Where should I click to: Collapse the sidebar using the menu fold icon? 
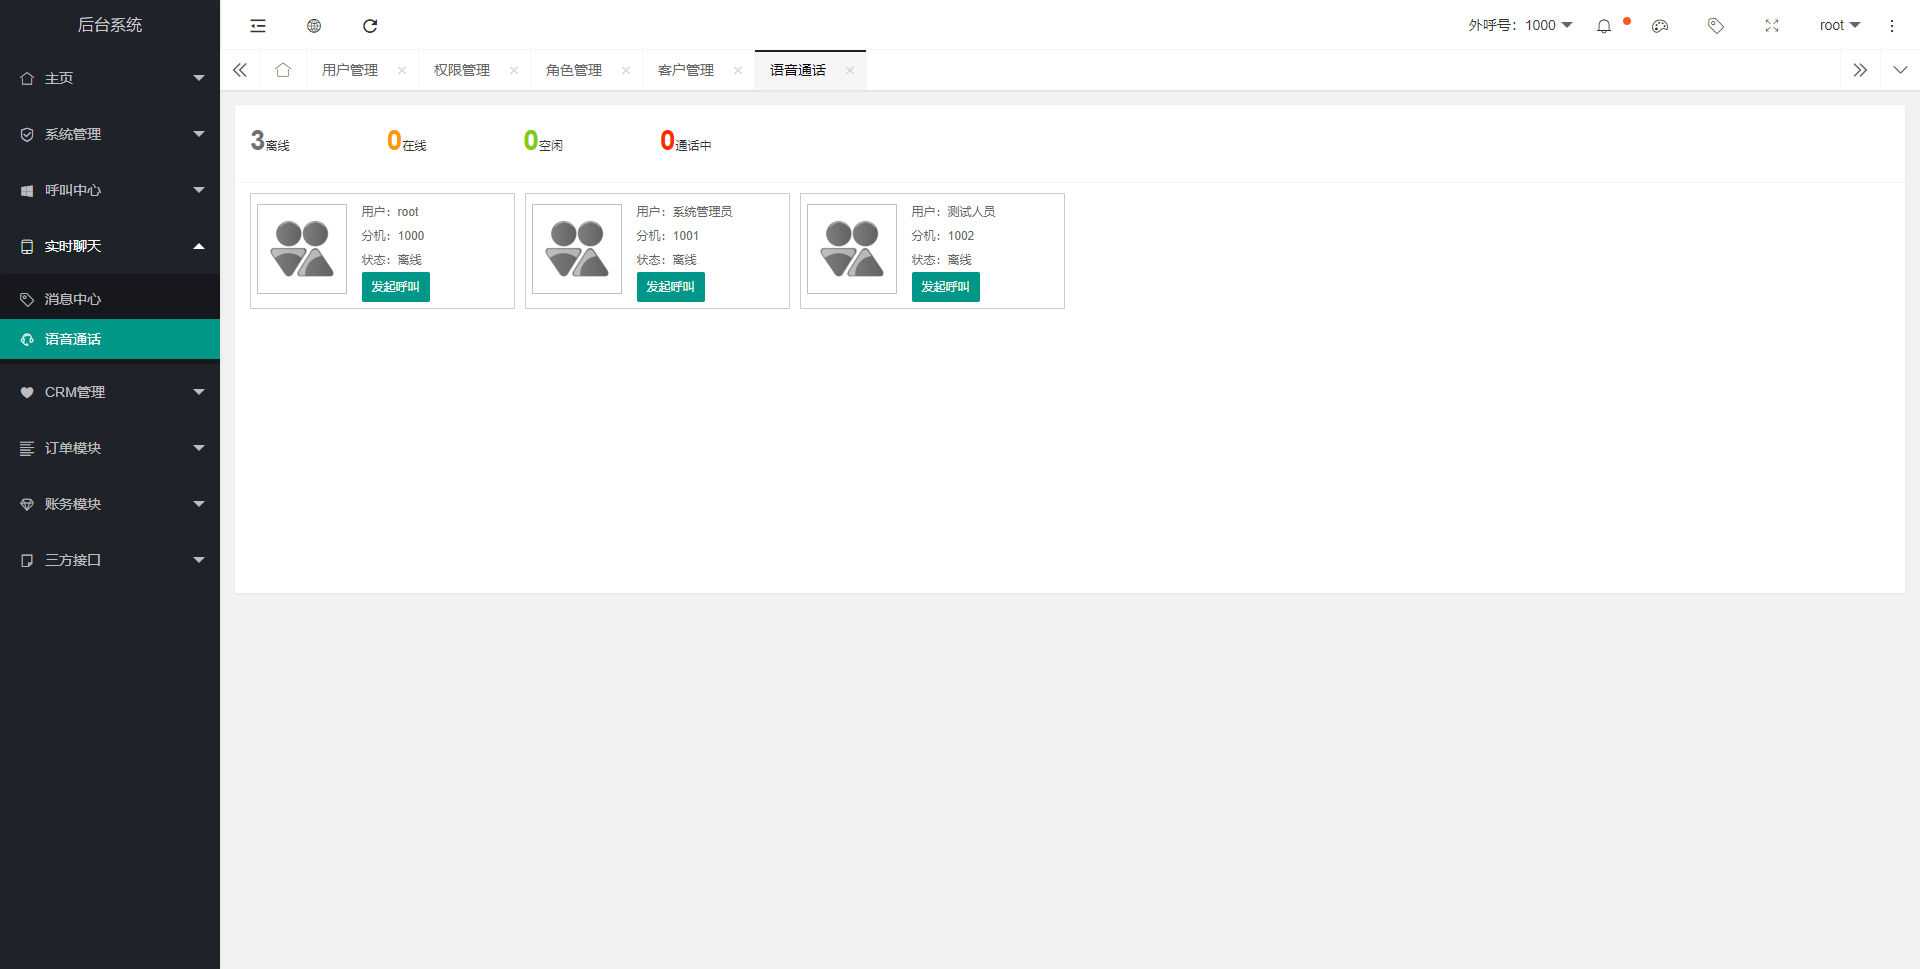[258, 26]
